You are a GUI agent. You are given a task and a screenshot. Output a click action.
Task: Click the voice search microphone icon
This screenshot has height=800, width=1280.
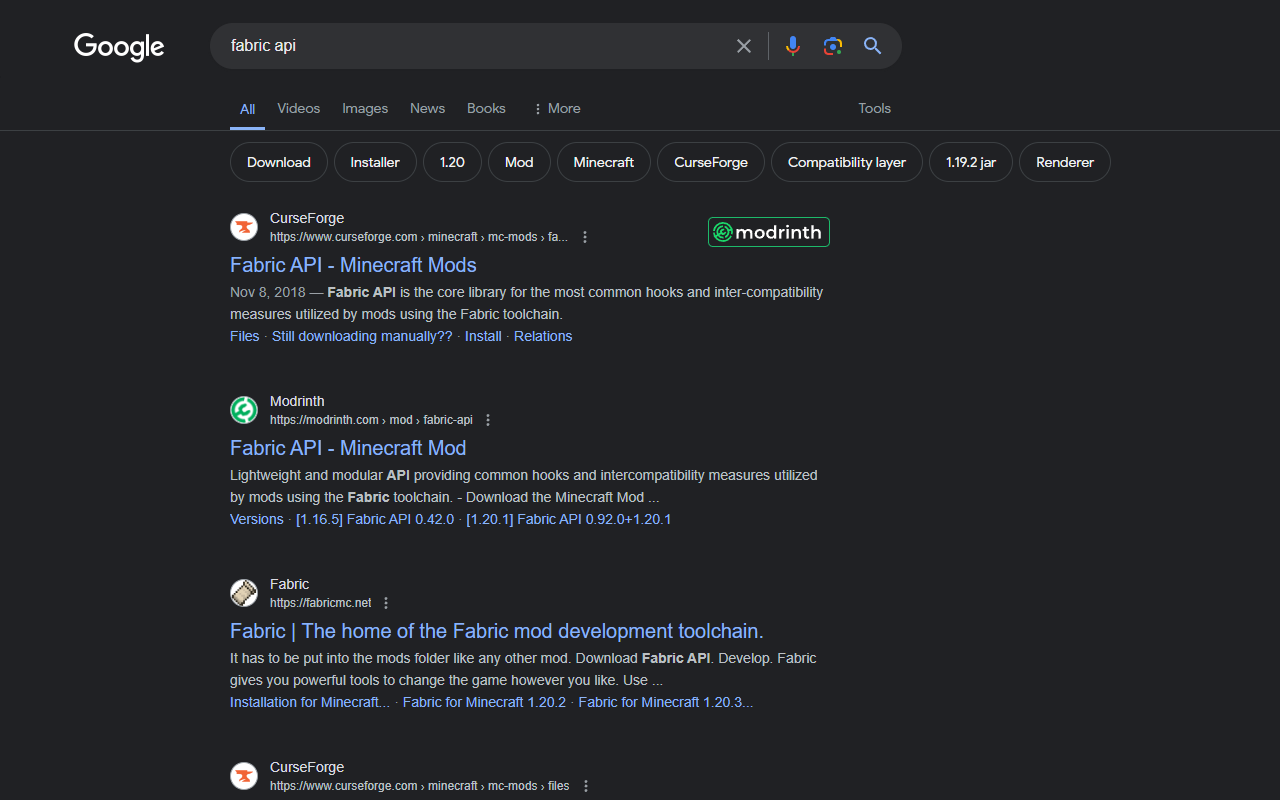click(x=792, y=46)
